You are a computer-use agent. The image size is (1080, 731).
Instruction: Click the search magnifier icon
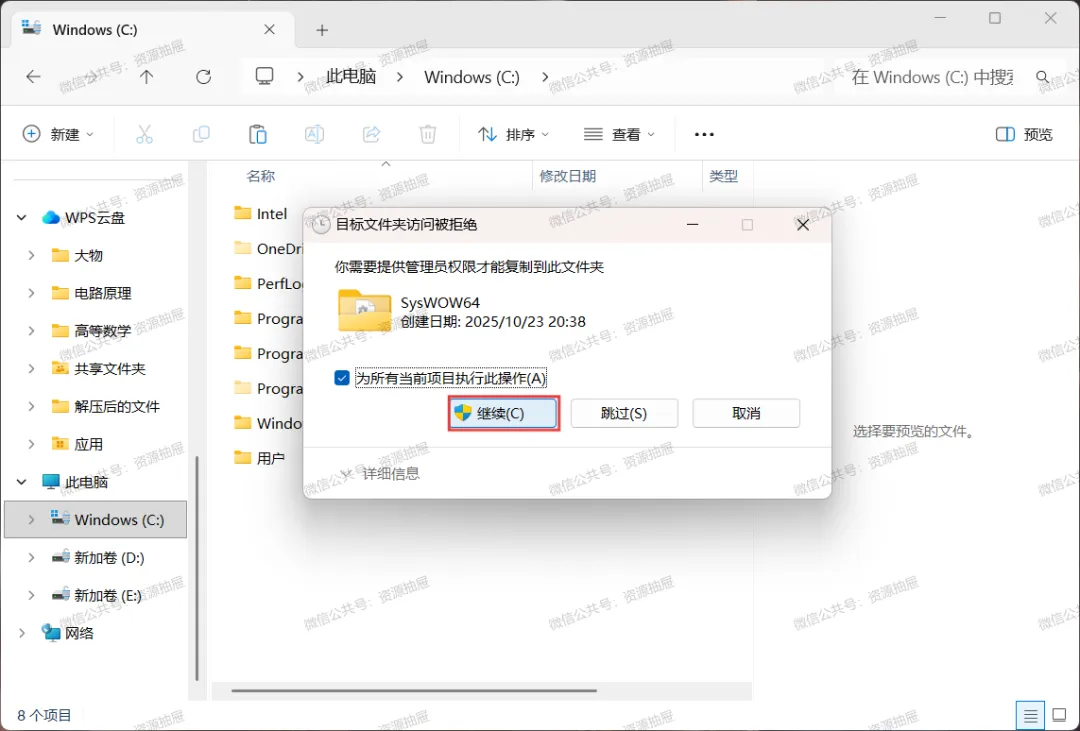[1043, 77]
